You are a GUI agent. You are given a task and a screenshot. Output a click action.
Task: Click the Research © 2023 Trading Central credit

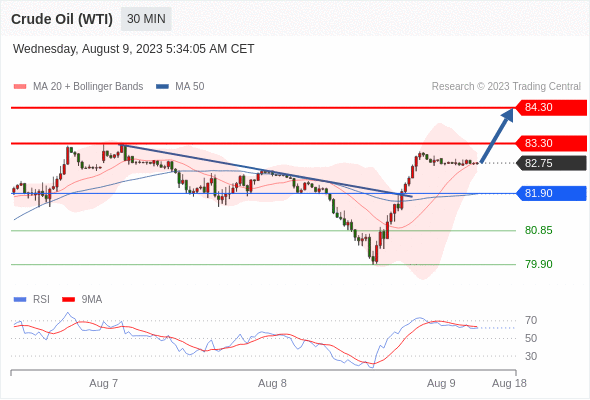(506, 87)
